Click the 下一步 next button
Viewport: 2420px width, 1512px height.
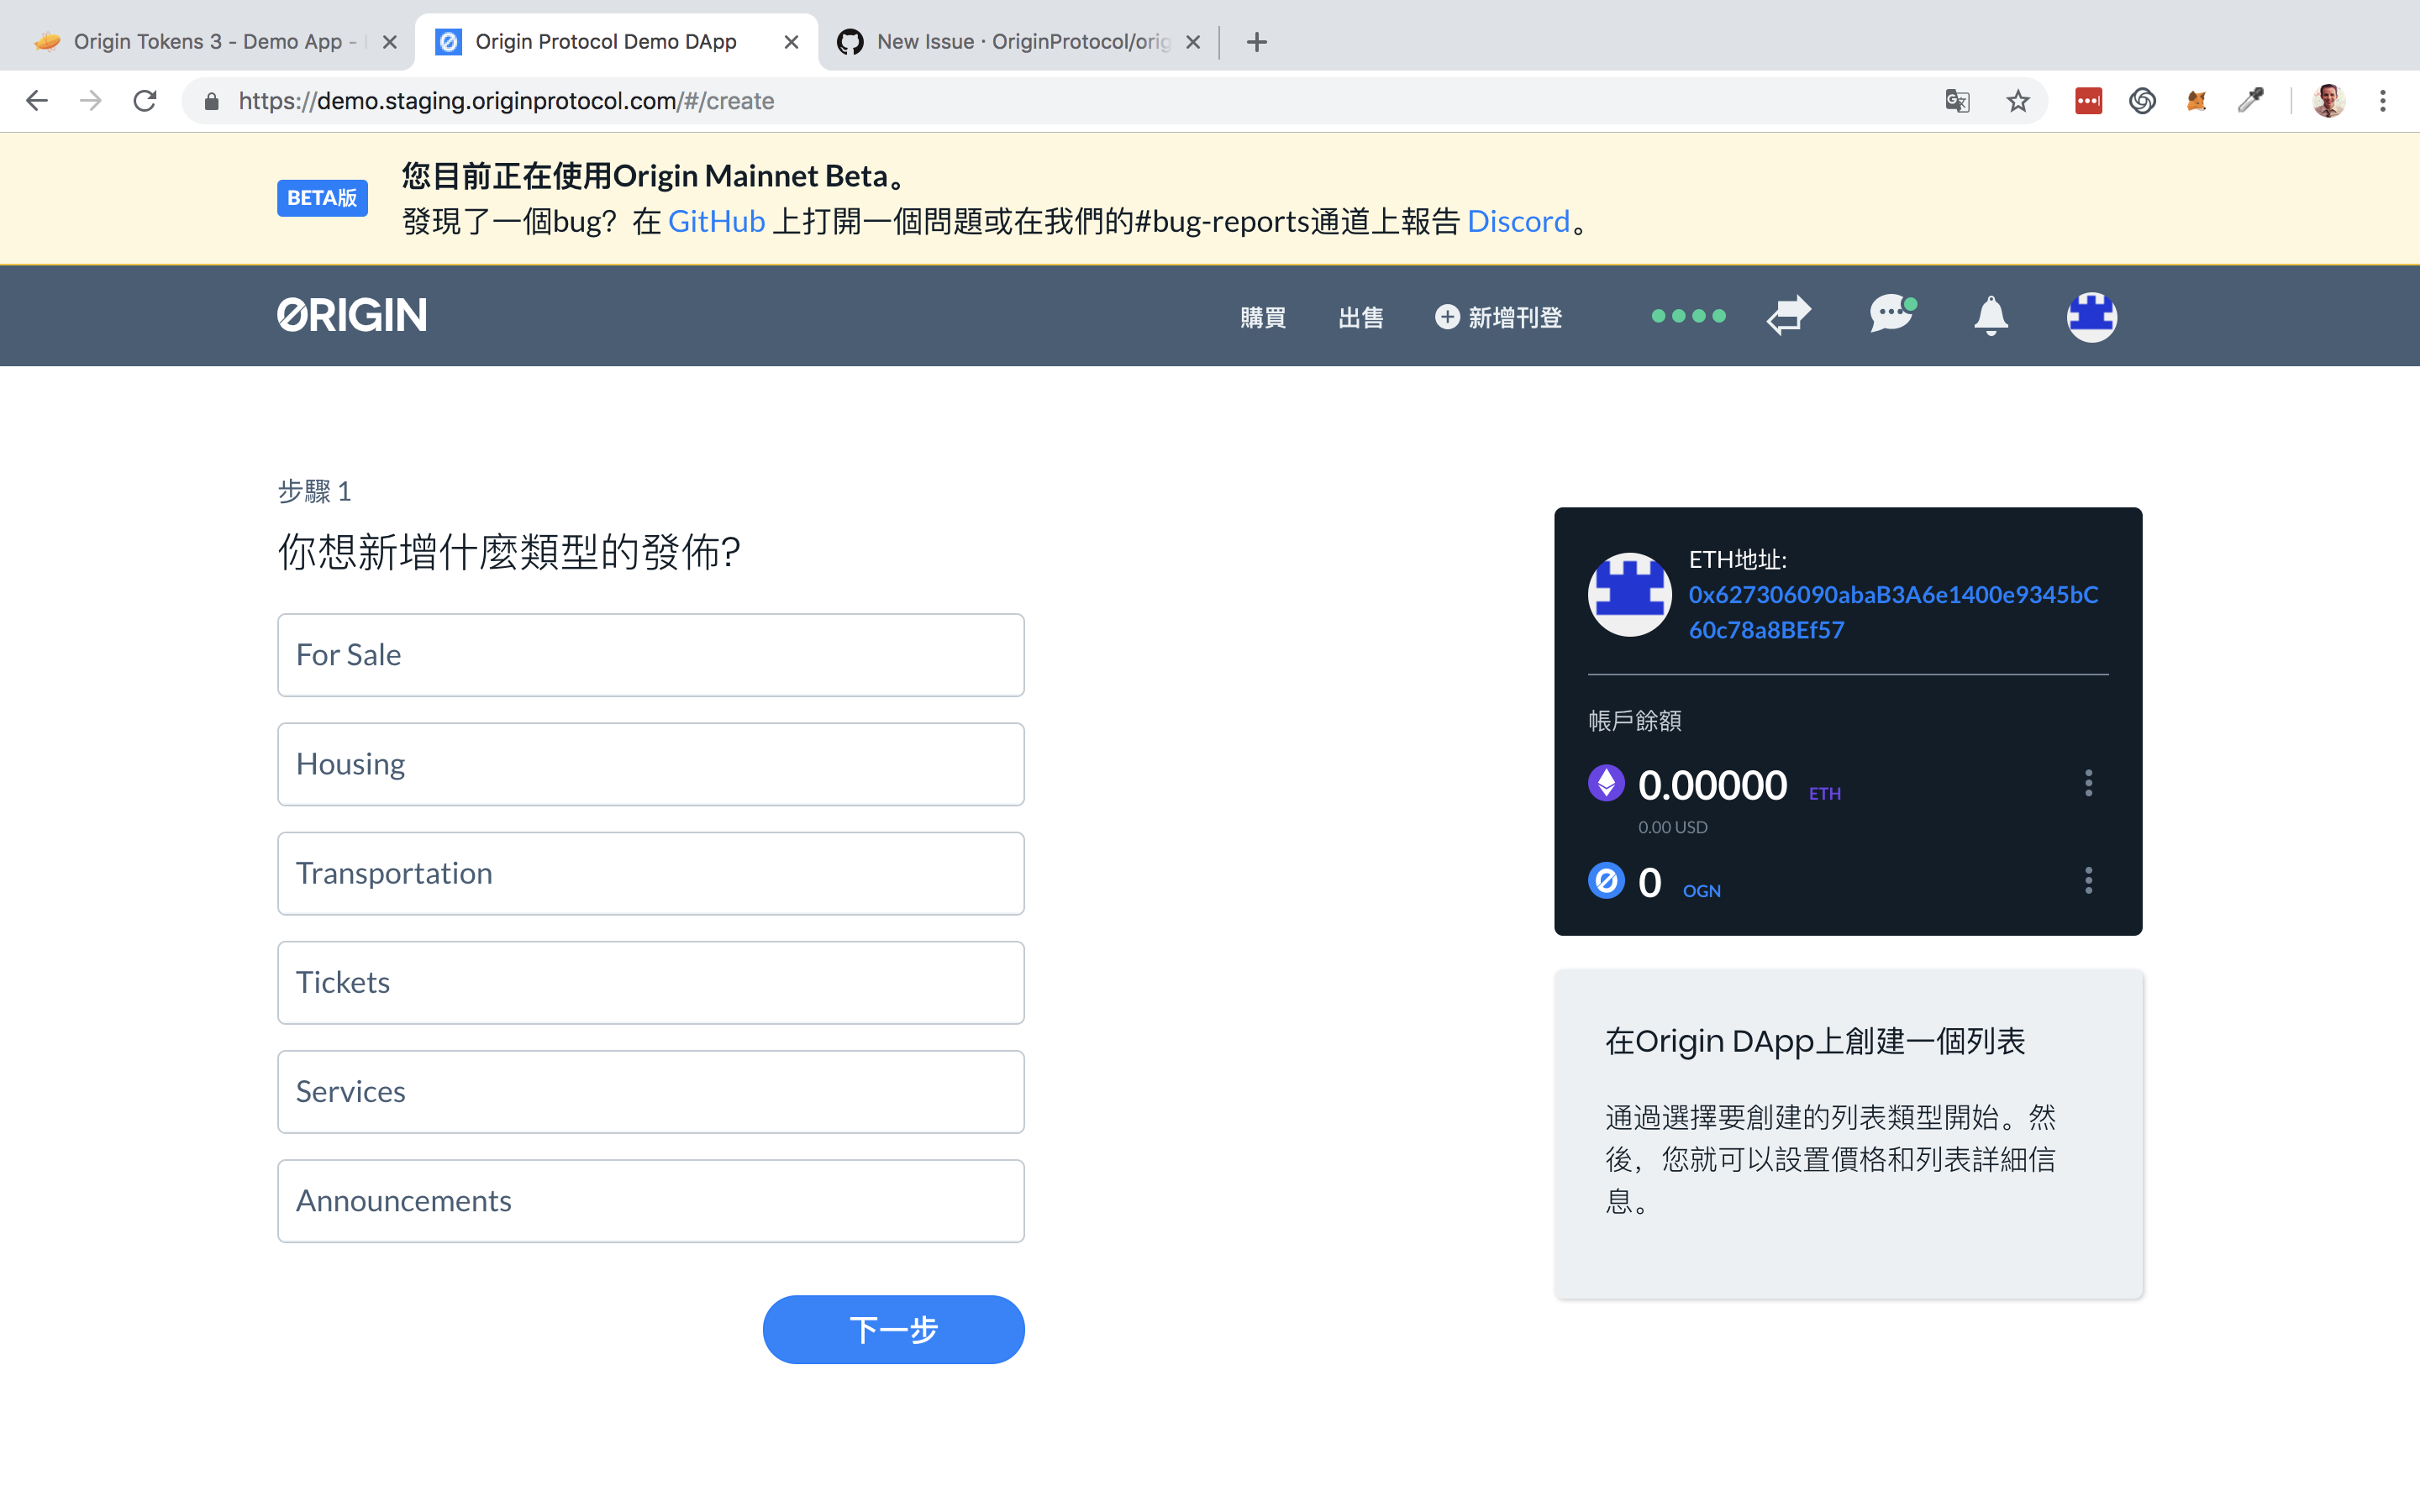(893, 1330)
